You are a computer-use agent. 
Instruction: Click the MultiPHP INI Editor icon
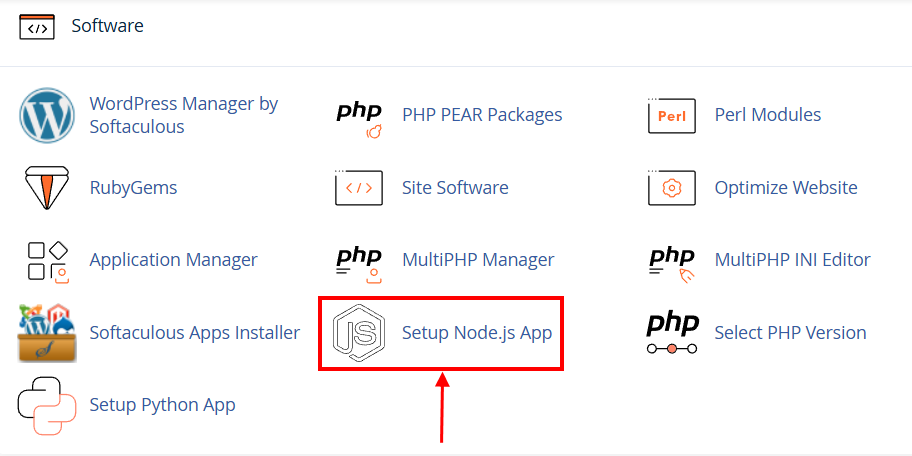(x=672, y=265)
